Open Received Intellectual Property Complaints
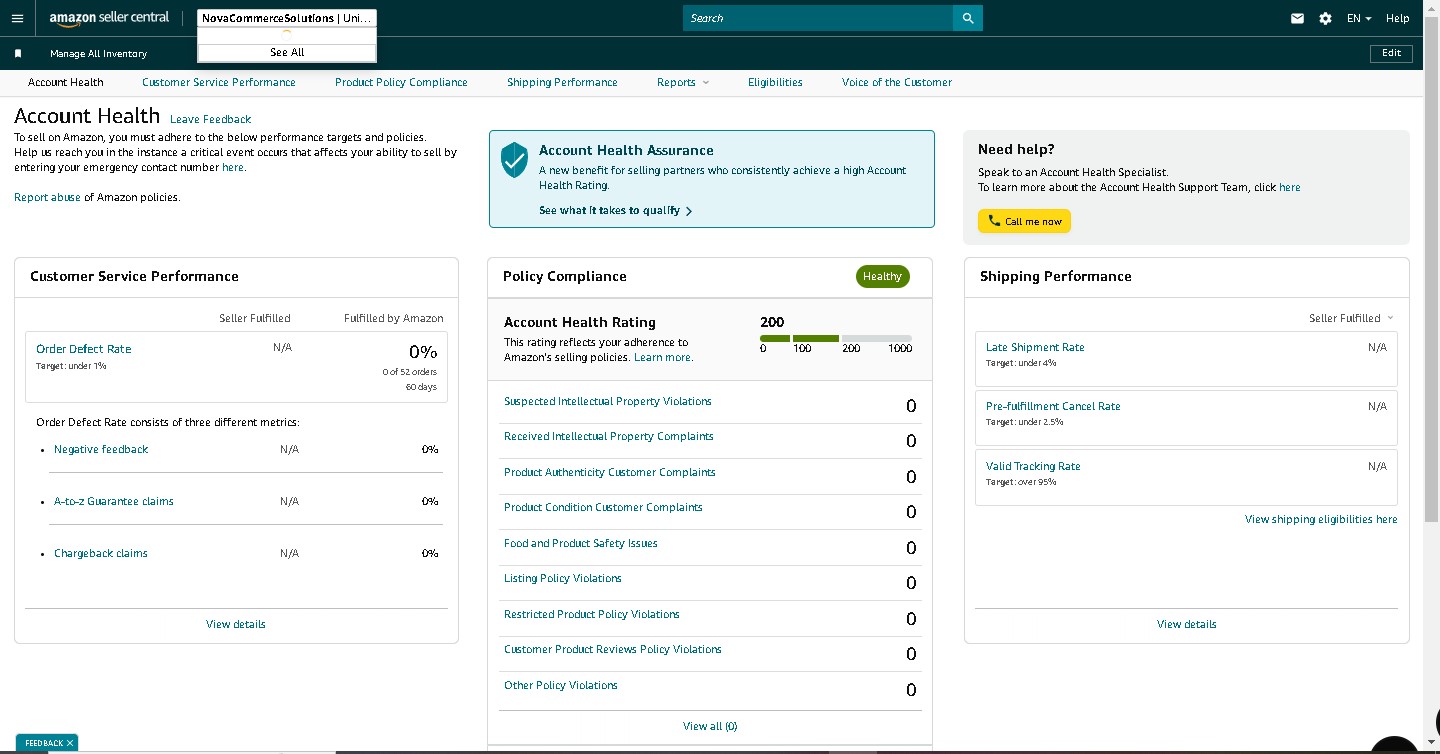1440x754 pixels. pyautogui.click(x=609, y=436)
